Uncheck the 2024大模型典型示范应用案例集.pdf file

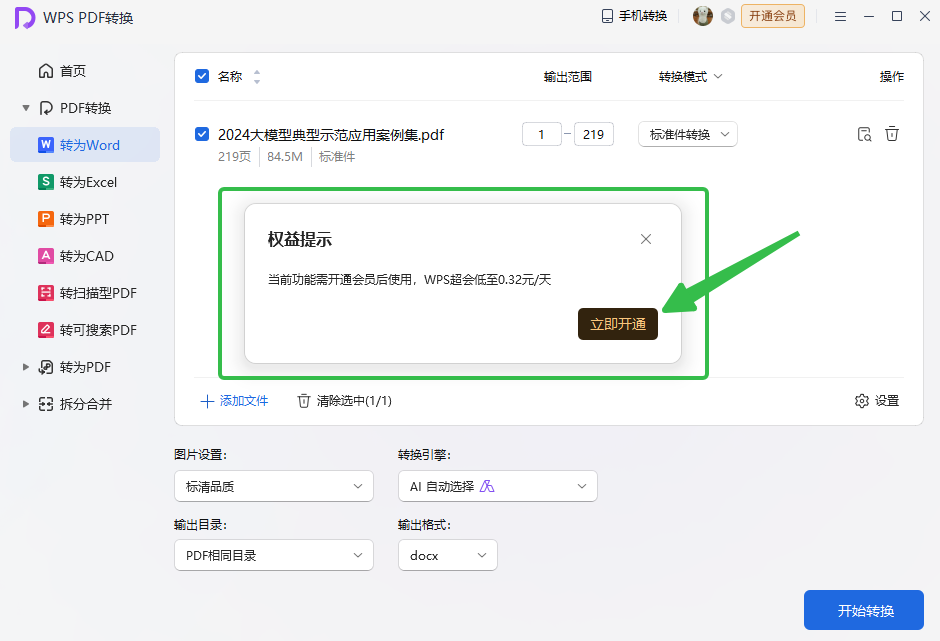[202, 134]
